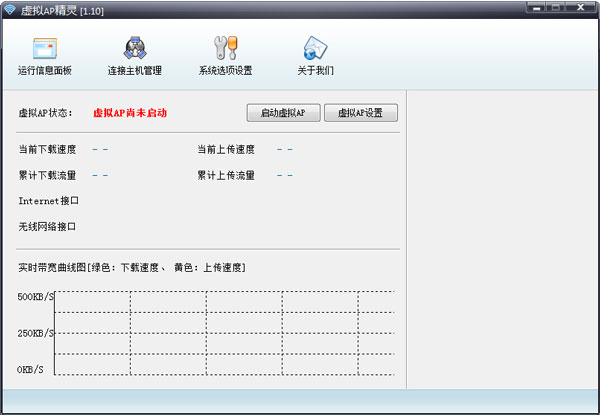
Task: Click the 500KB/S axis label
Action: point(36,296)
